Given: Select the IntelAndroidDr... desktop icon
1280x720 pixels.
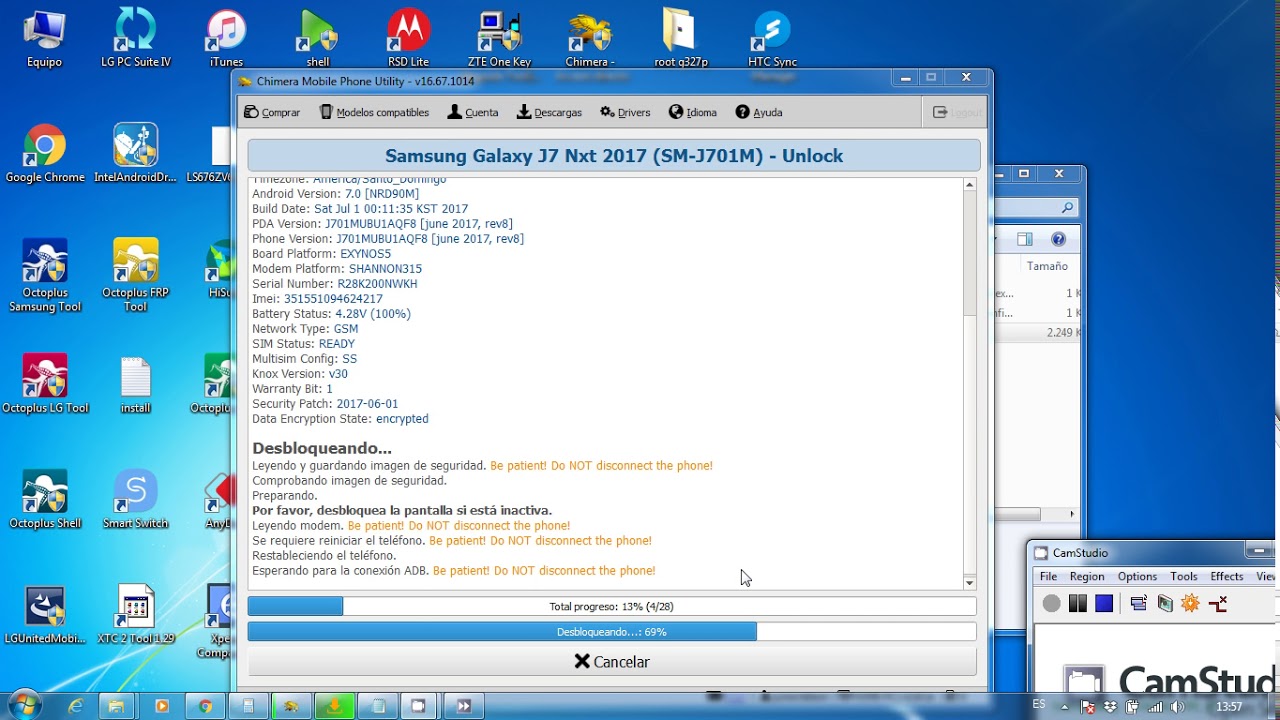Looking at the screenshot, I should (x=136, y=153).
